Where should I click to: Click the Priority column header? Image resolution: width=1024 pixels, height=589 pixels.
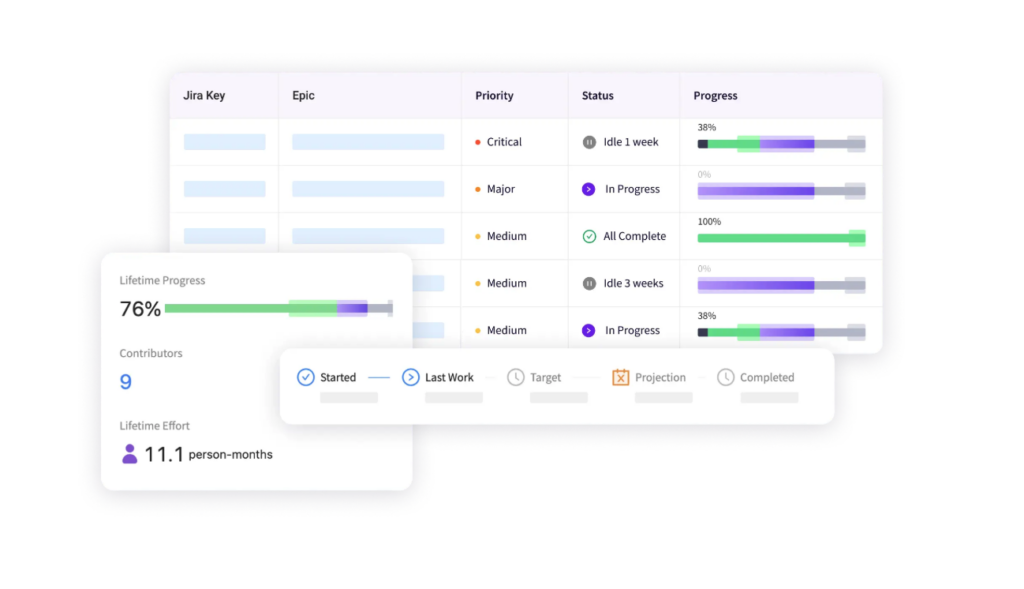[x=494, y=96]
